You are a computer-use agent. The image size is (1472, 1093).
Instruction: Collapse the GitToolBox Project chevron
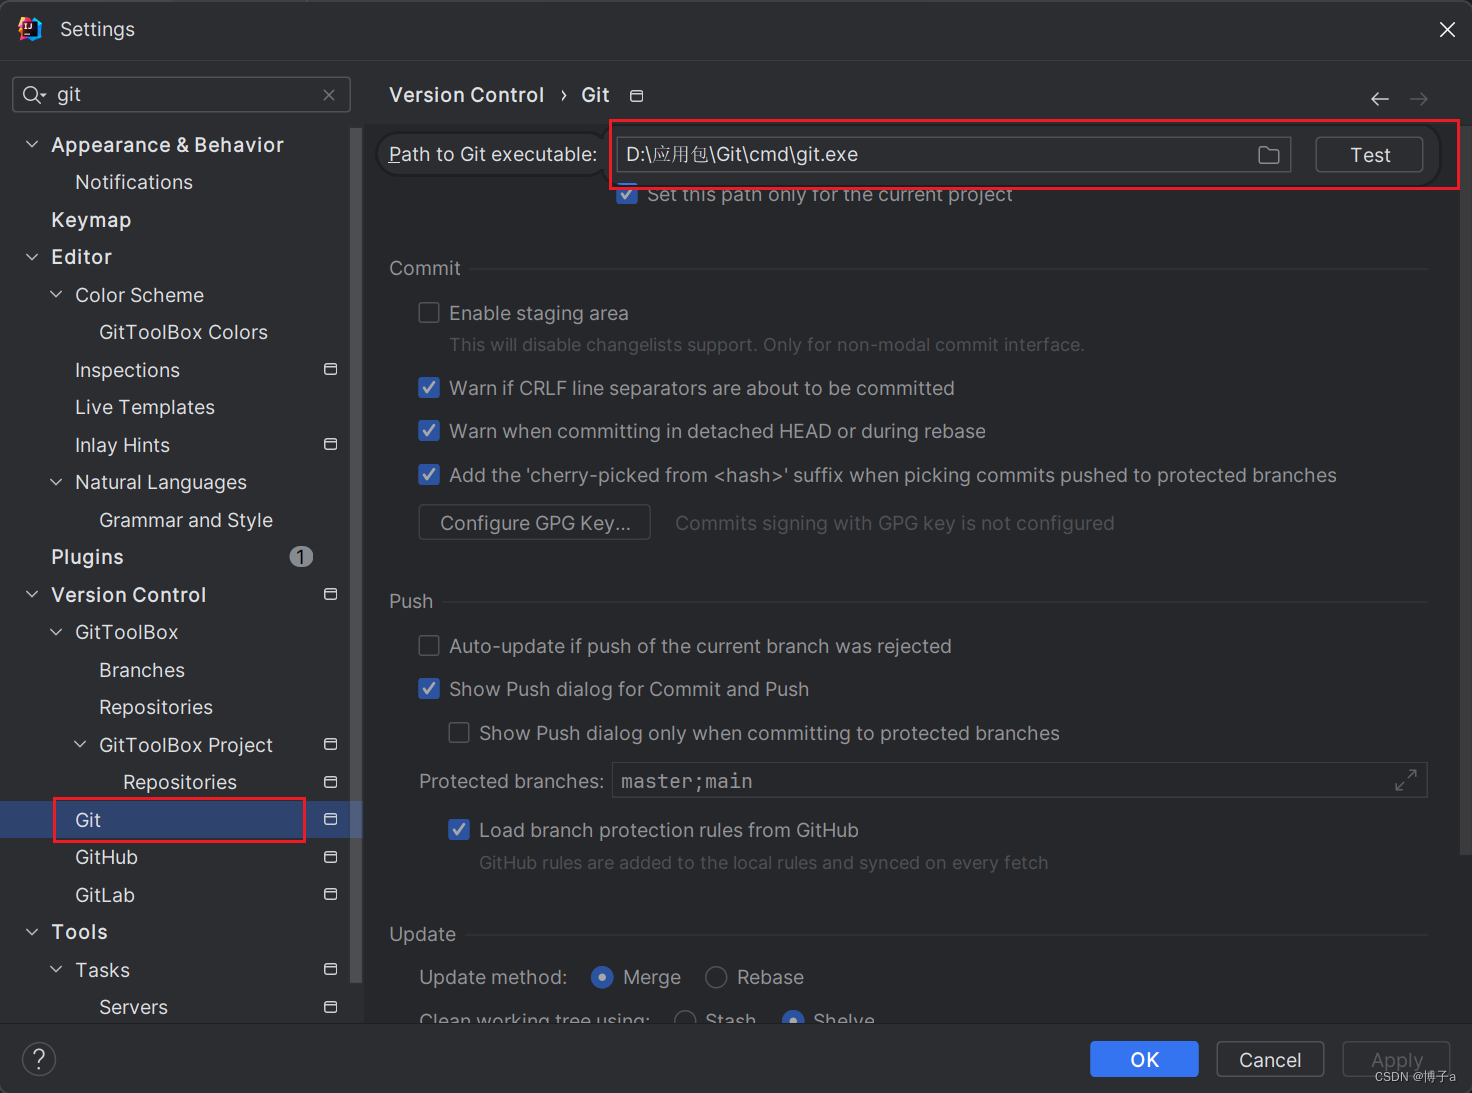tap(80, 744)
